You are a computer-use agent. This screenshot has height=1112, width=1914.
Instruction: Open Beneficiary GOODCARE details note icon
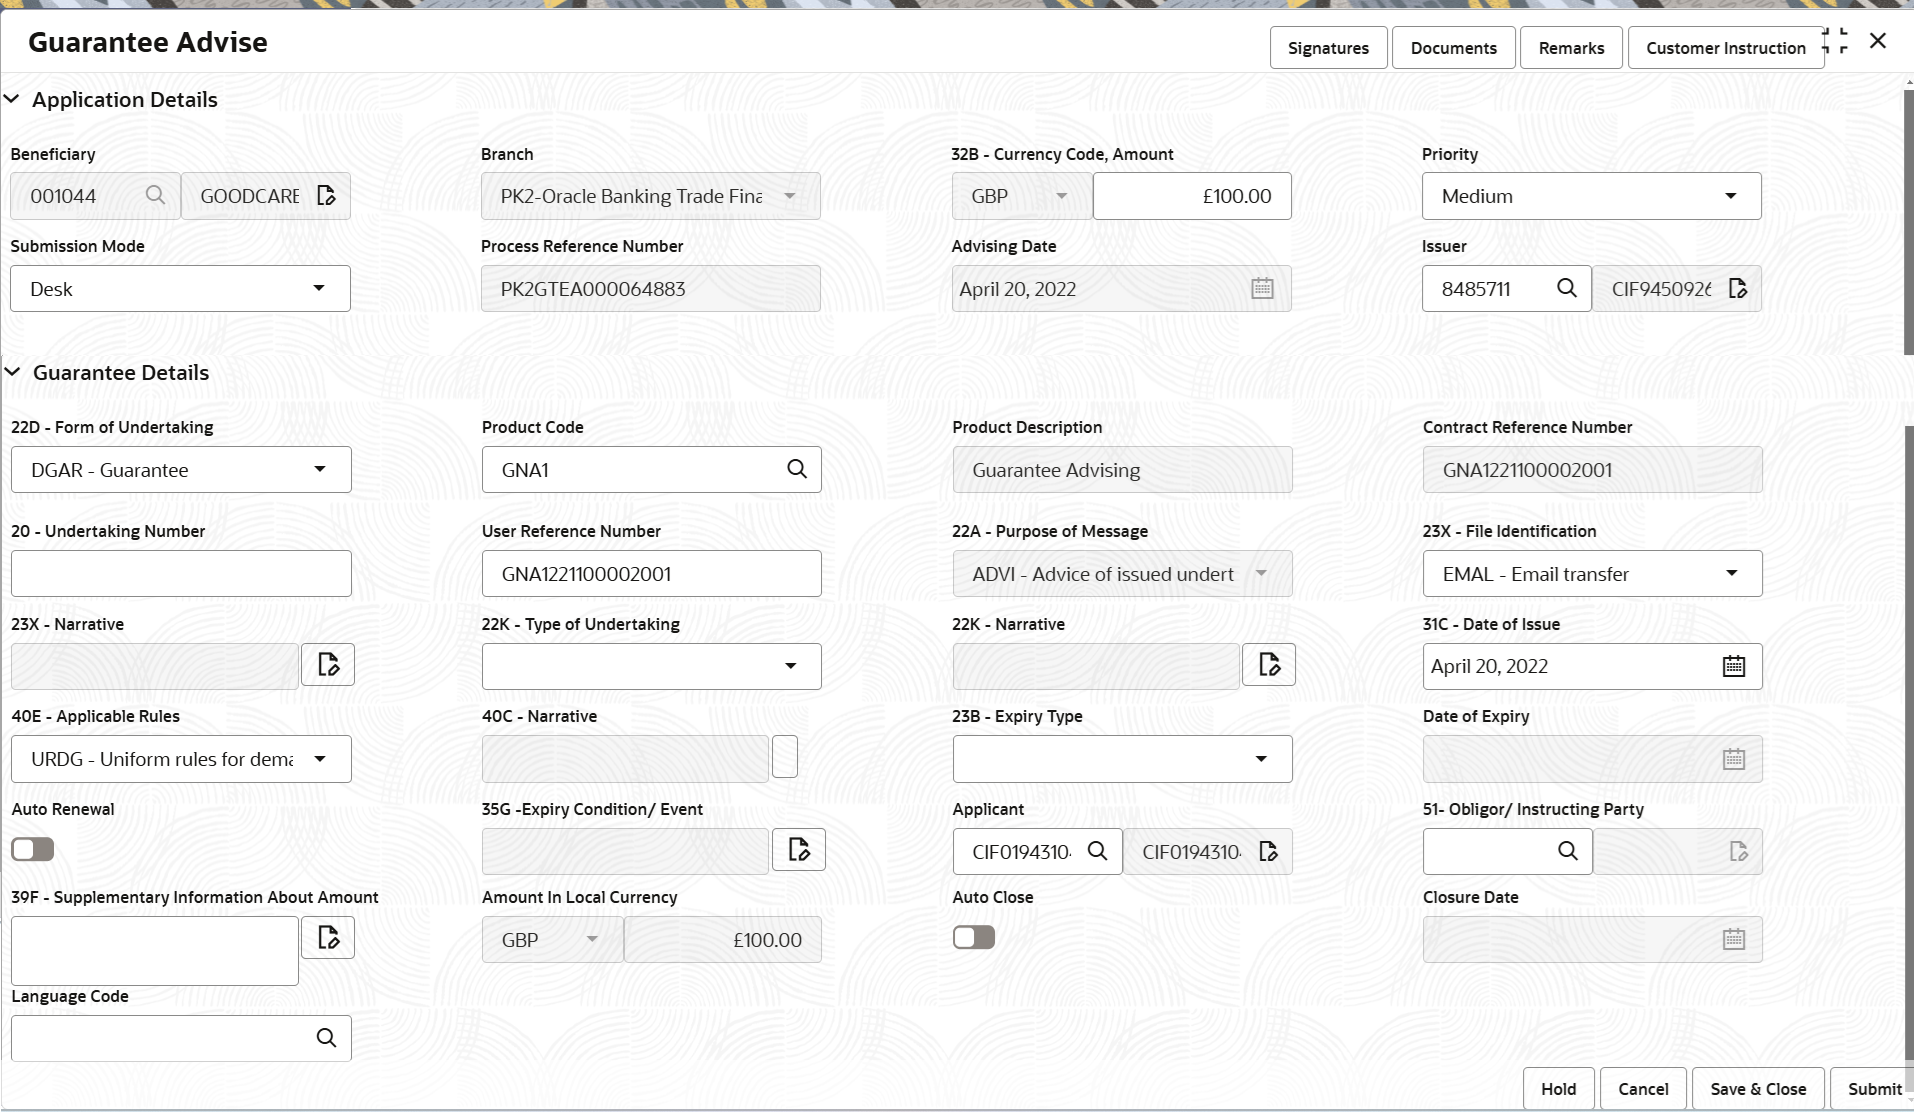coord(326,195)
